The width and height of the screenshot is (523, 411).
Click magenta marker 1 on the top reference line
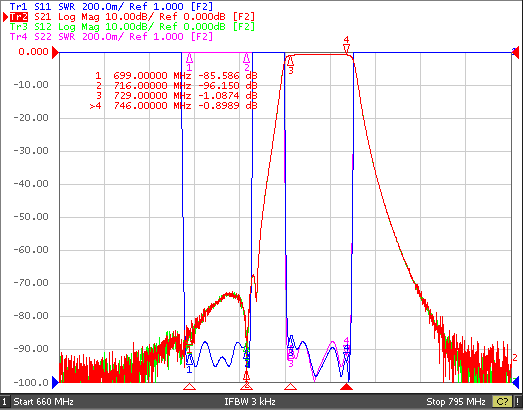click(x=189, y=62)
